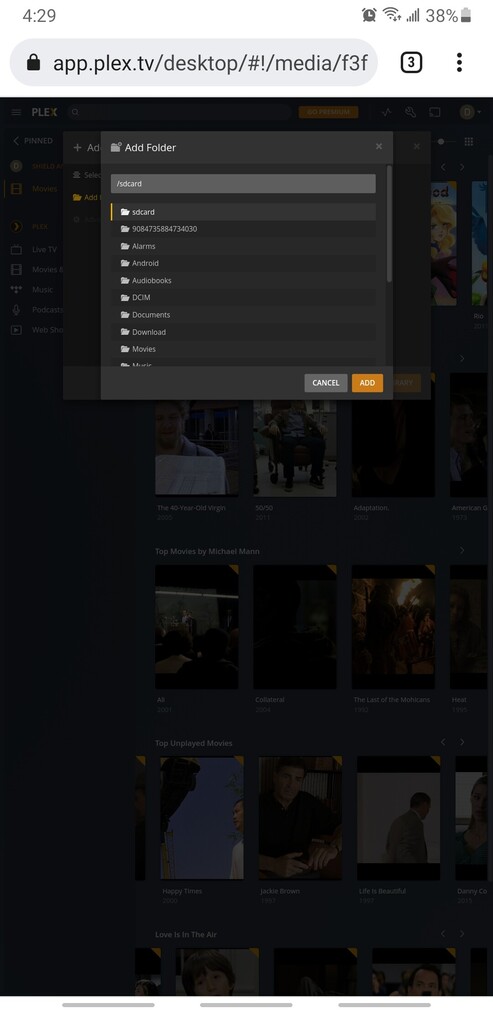Next arrow for Top Movies by Michael Mann

(x=462, y=550)
